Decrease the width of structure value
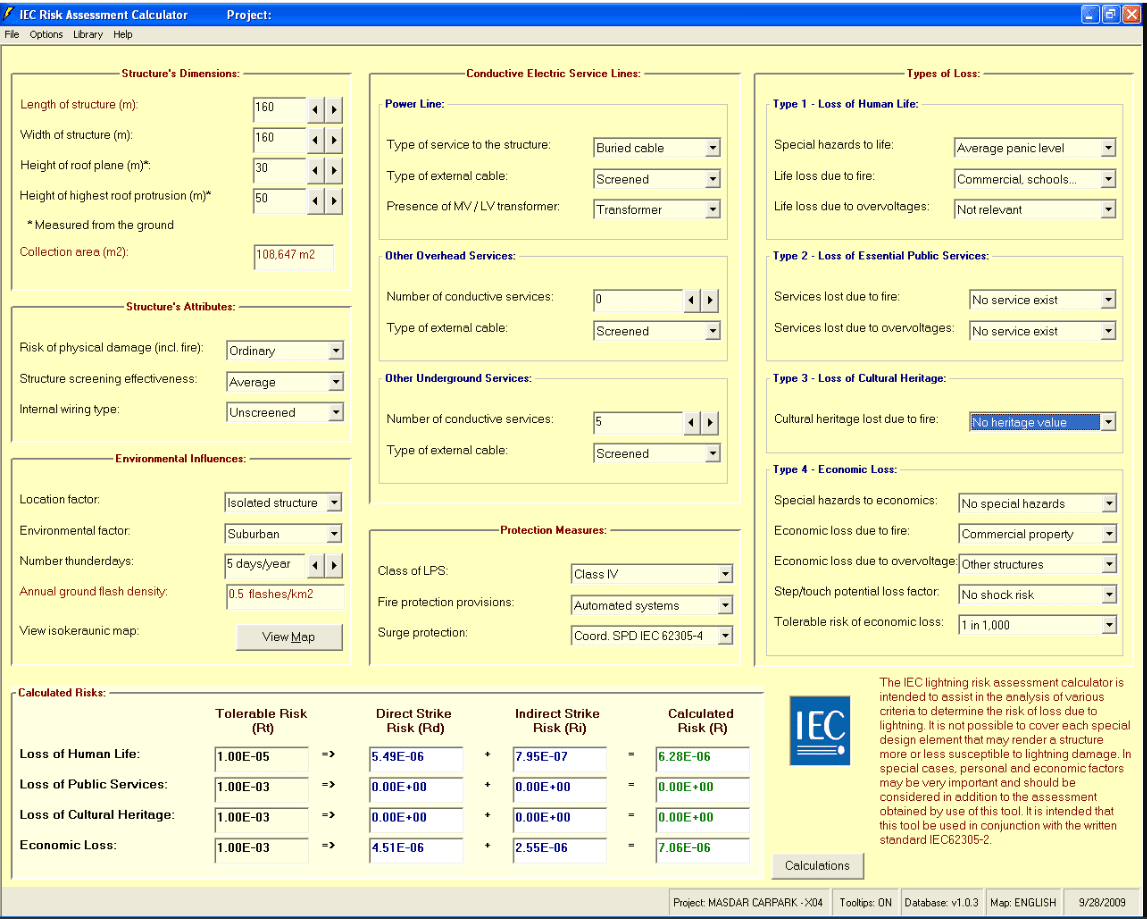 315,140
